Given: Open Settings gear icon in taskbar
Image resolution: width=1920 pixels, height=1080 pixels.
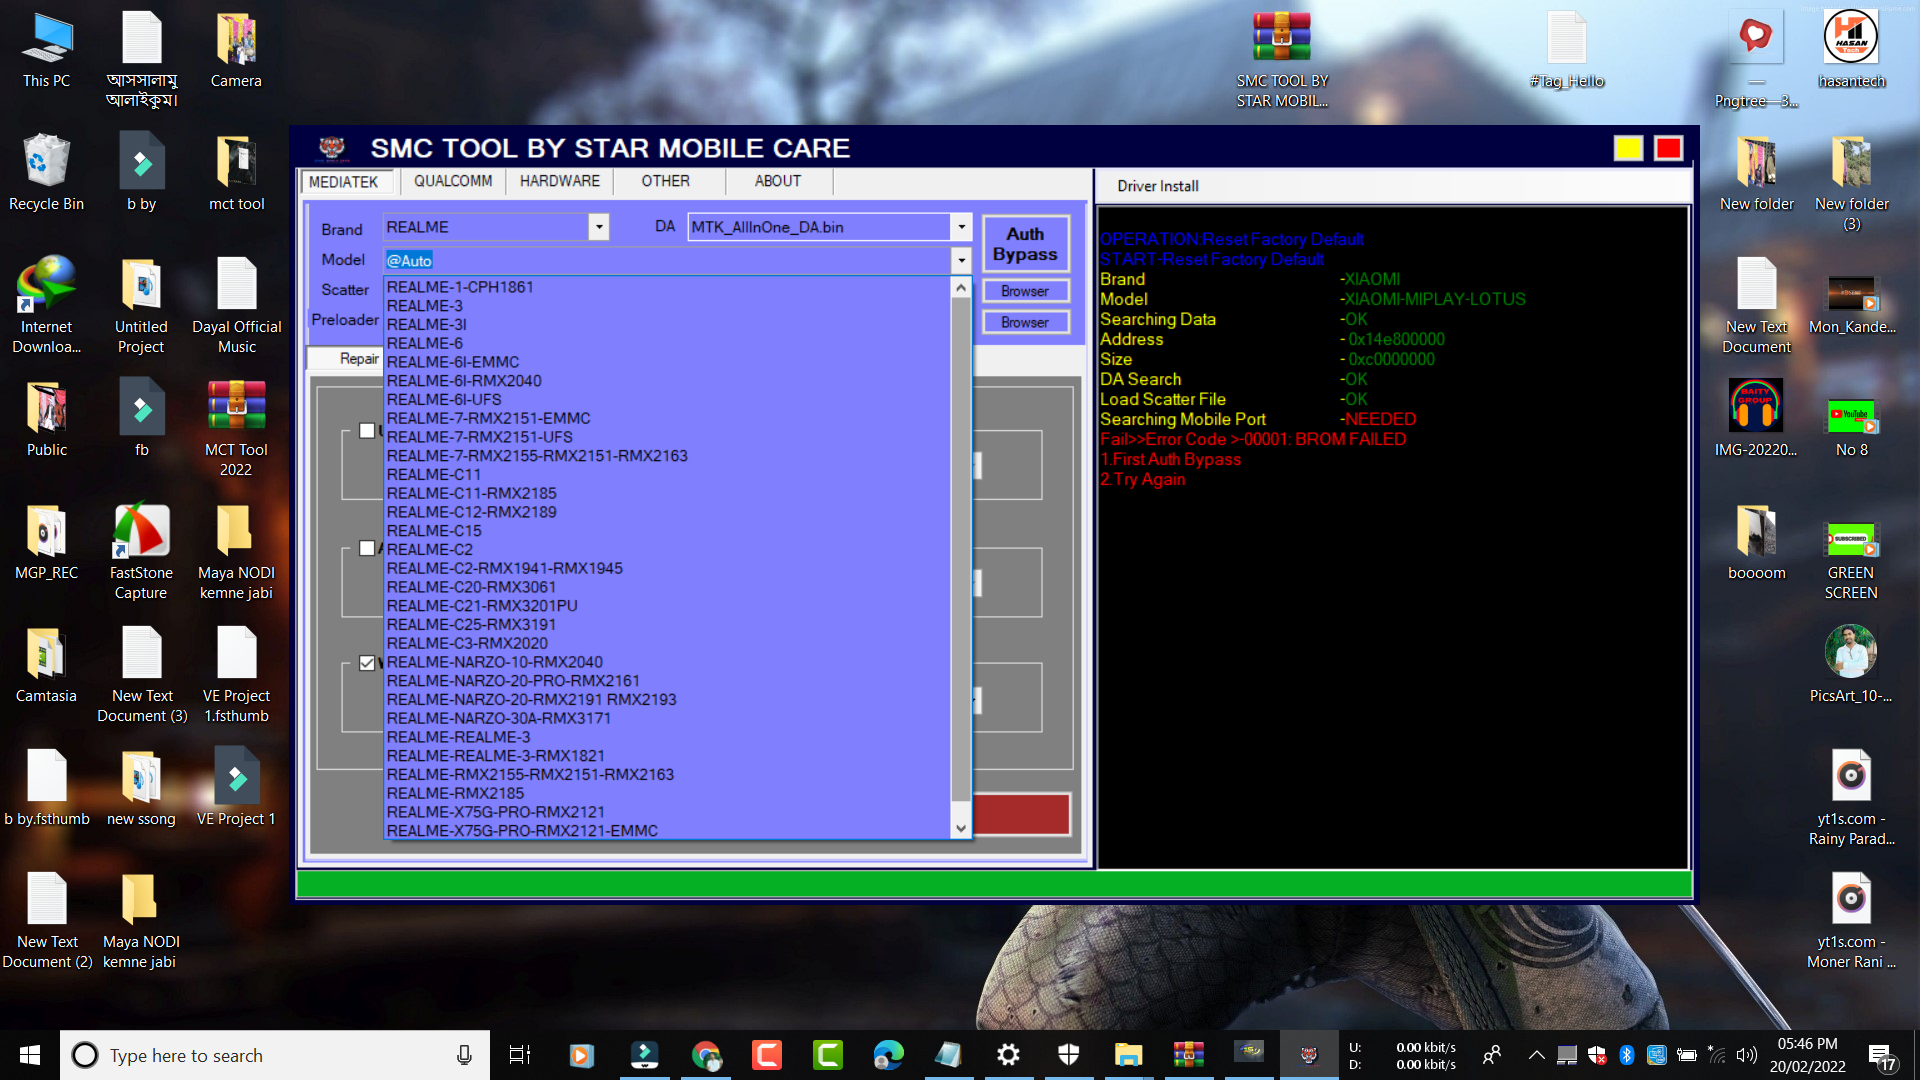Looking at the screenshot, I should pos(1008,1055).
